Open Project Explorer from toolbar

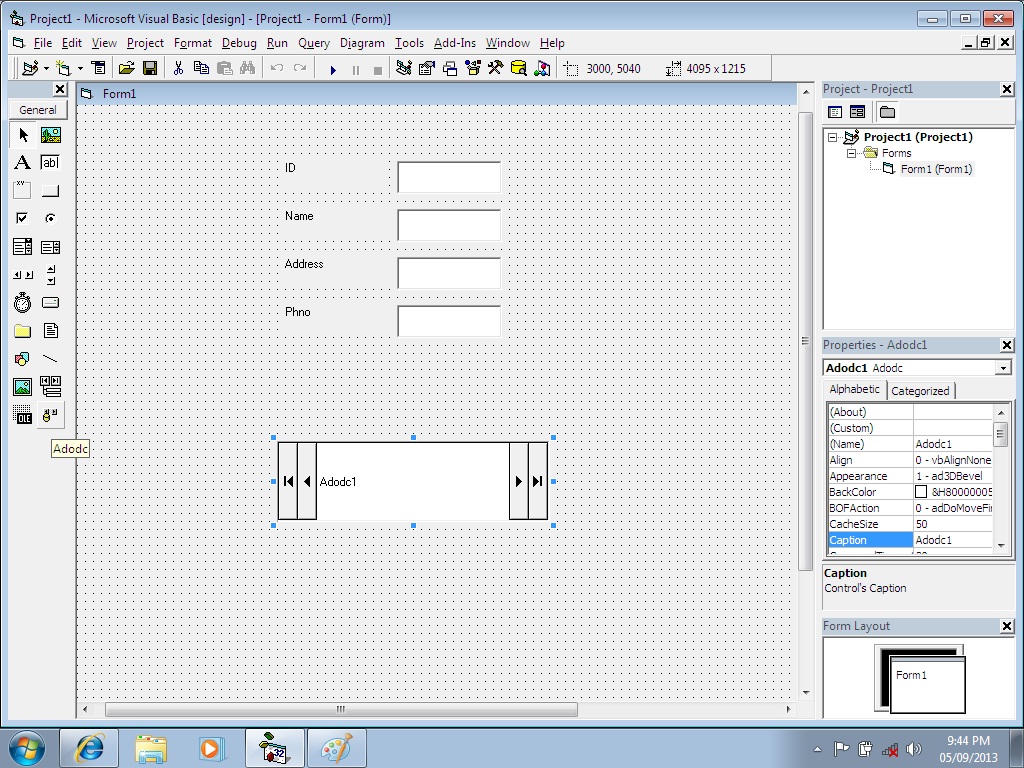[x=404, y=68]
